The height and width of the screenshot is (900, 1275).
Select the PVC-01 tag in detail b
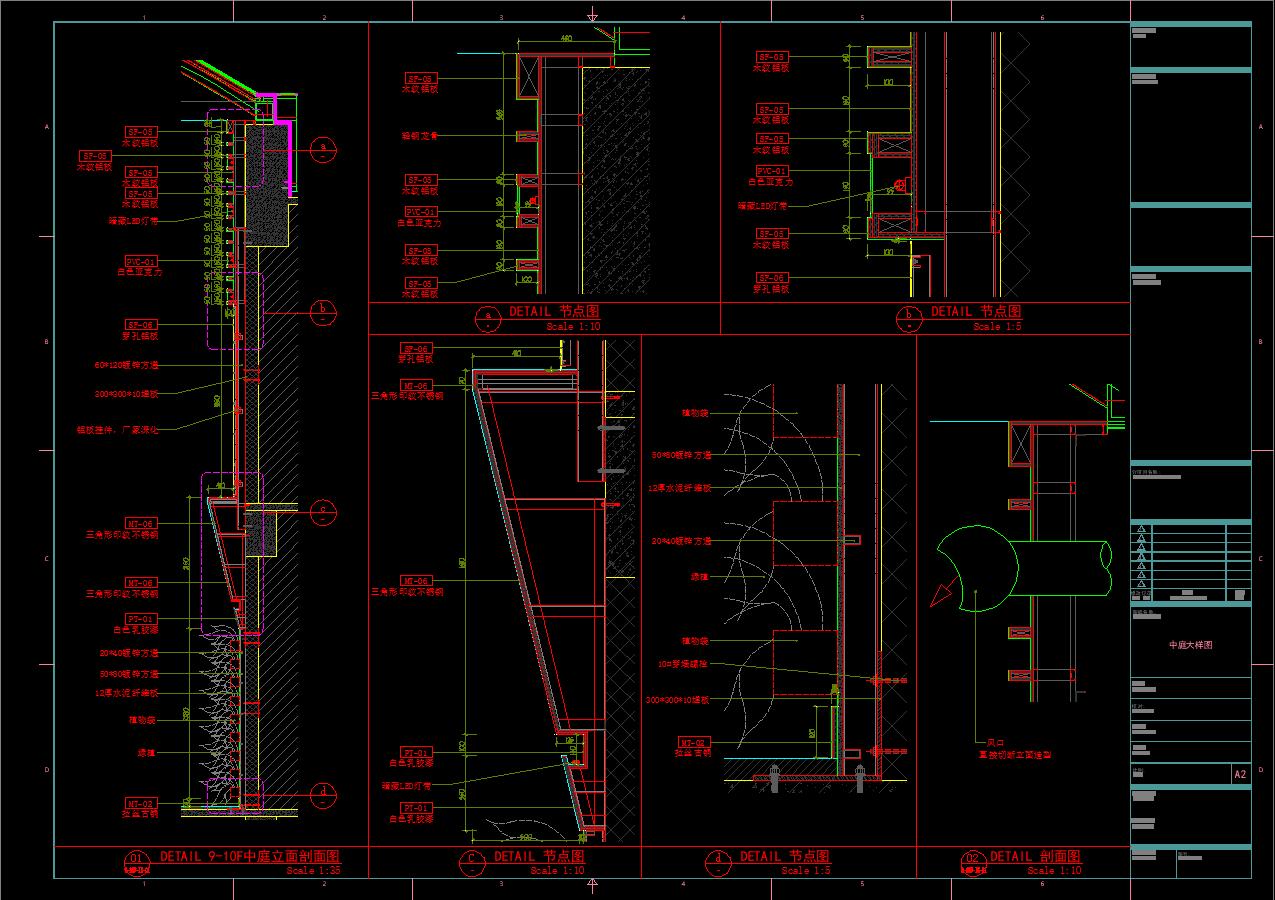[x=771, y=171]
